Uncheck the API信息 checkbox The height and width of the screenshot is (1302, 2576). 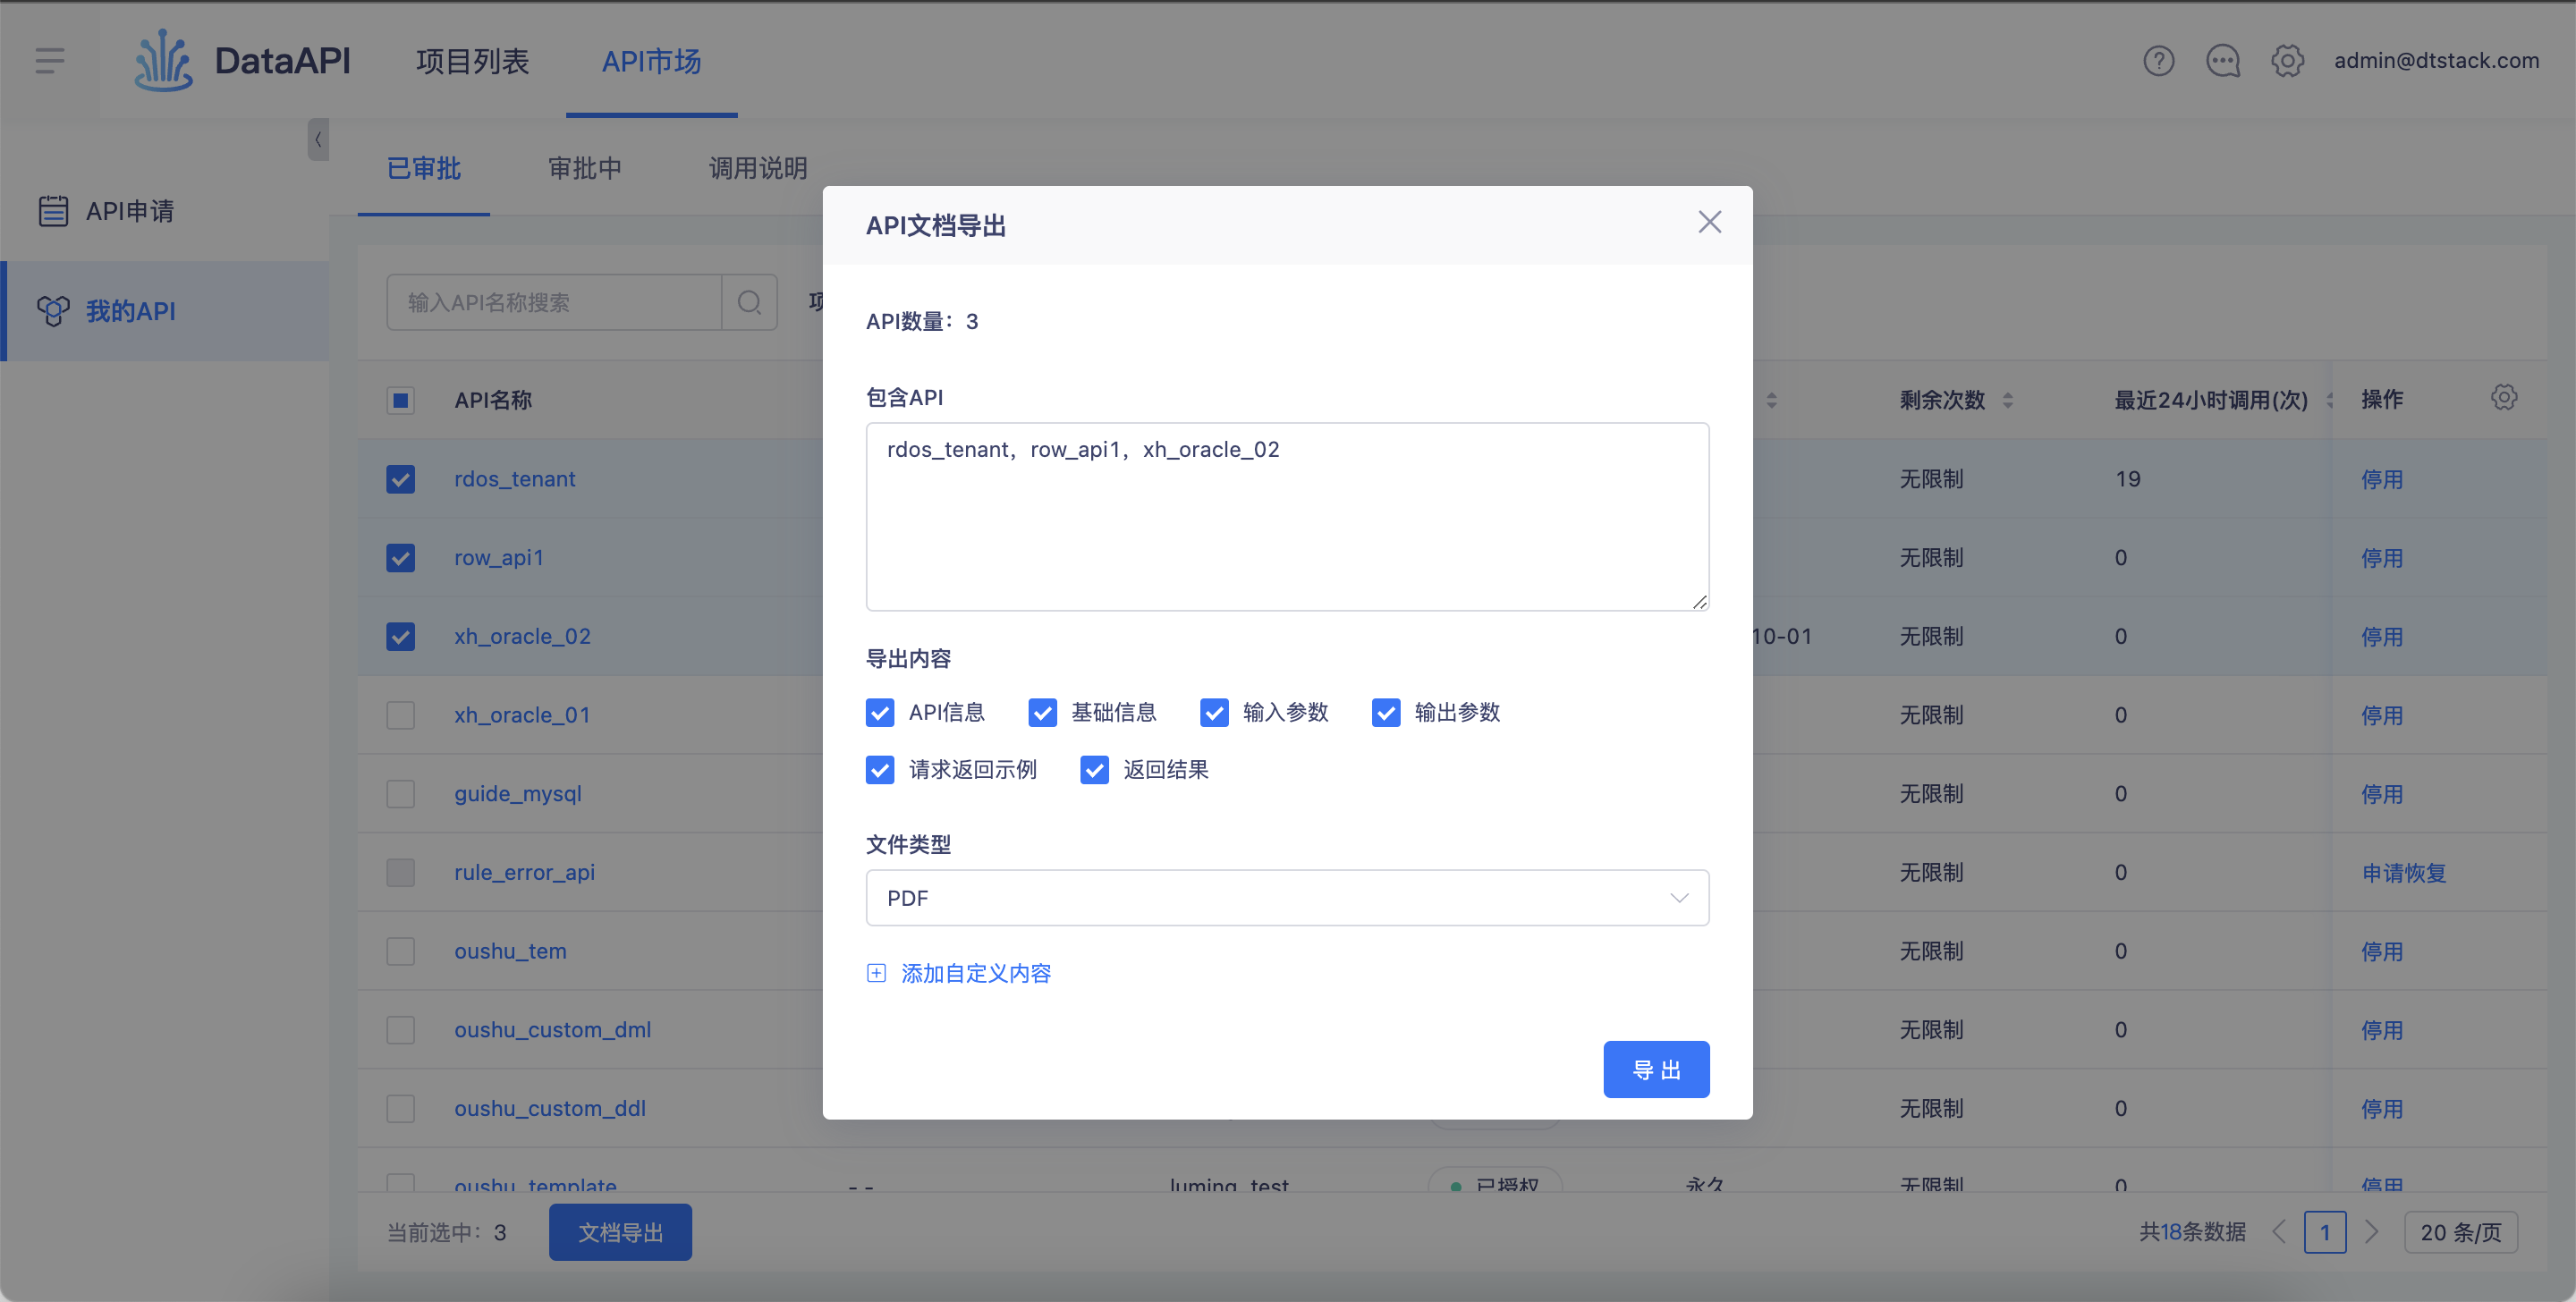pyautogui.click(x=880, y=712)
